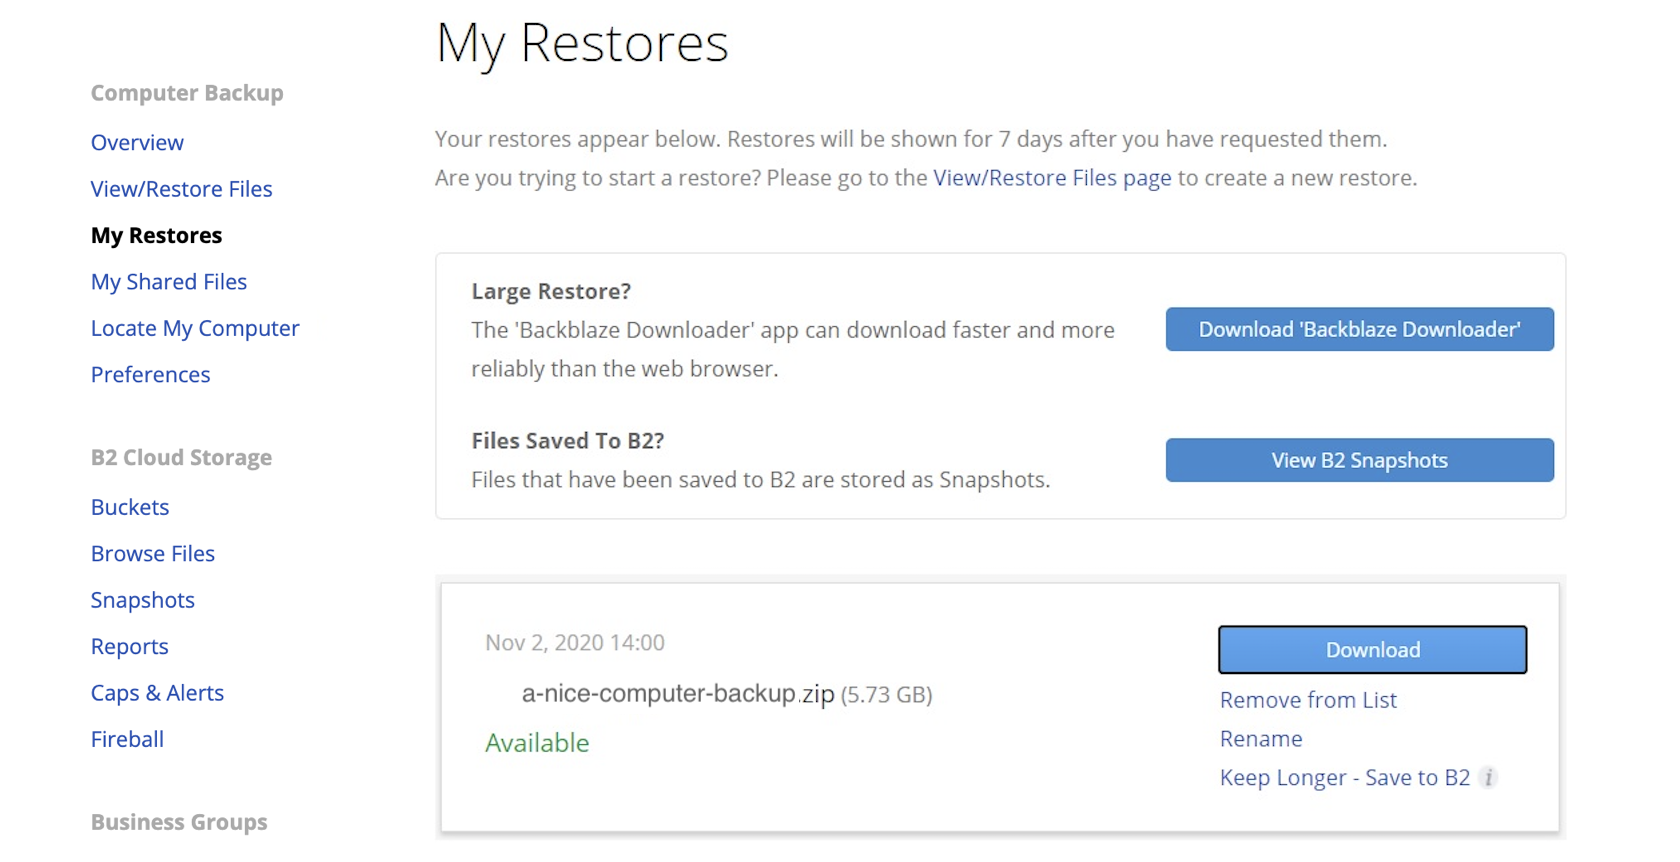Open Caps & Alerts
Image resolution: width=1680 pixels, height=862 pixels.
pyautogui.click(x=157, y=693)
